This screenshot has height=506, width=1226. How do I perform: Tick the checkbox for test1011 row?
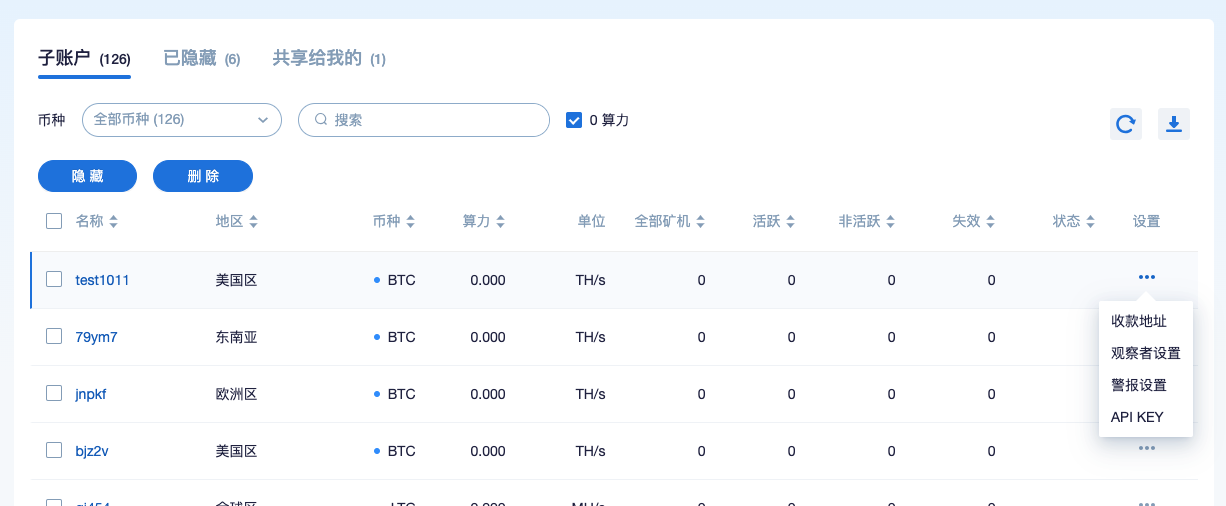[54, 279]
